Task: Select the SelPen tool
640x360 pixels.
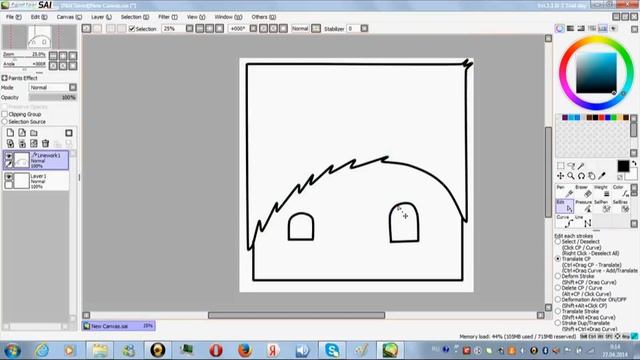Action: (x=602, y=206)
